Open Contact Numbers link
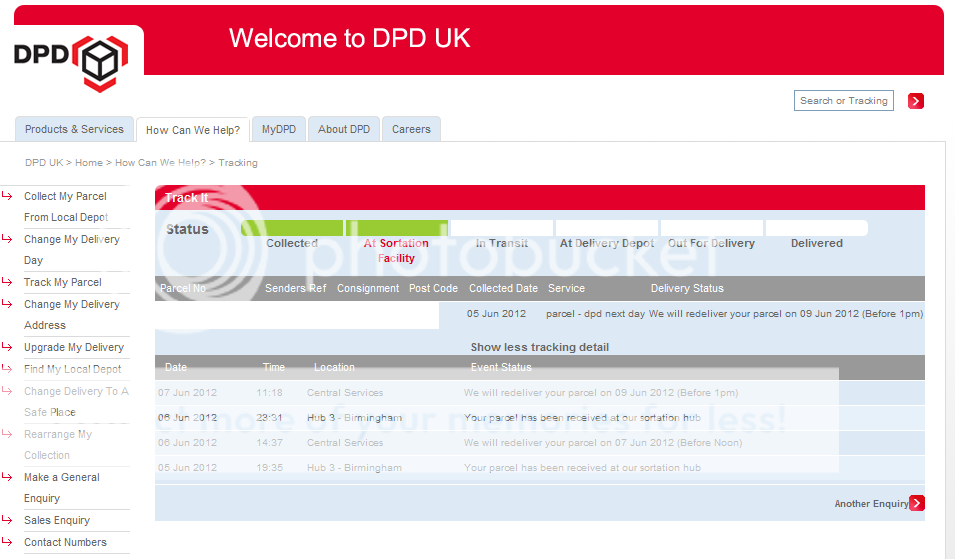This screenshot has width=955, height=559. 65,542
